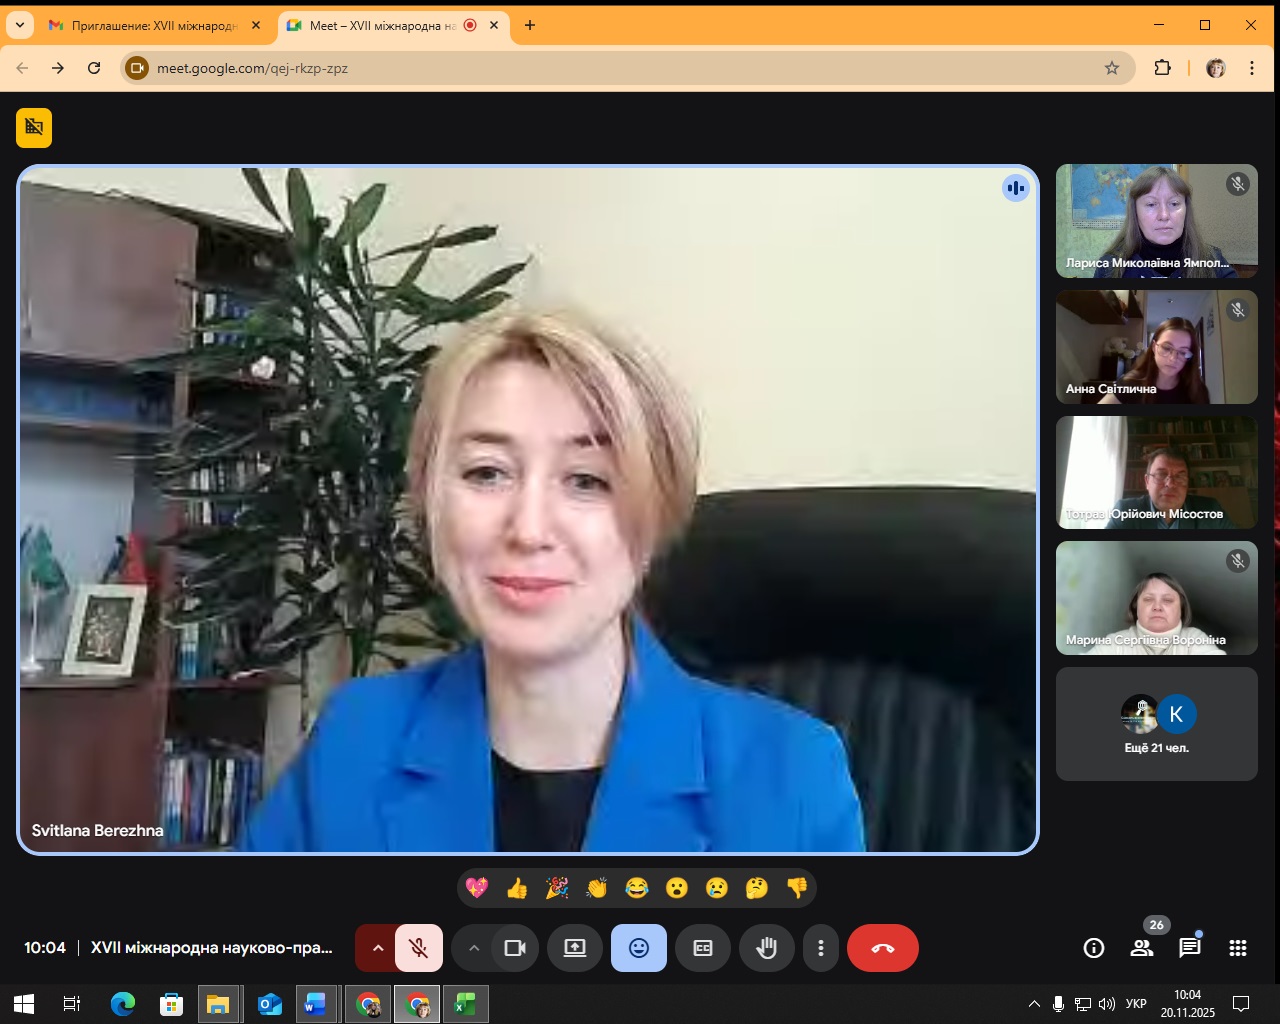Toggle the camera off

pos(515,948)
